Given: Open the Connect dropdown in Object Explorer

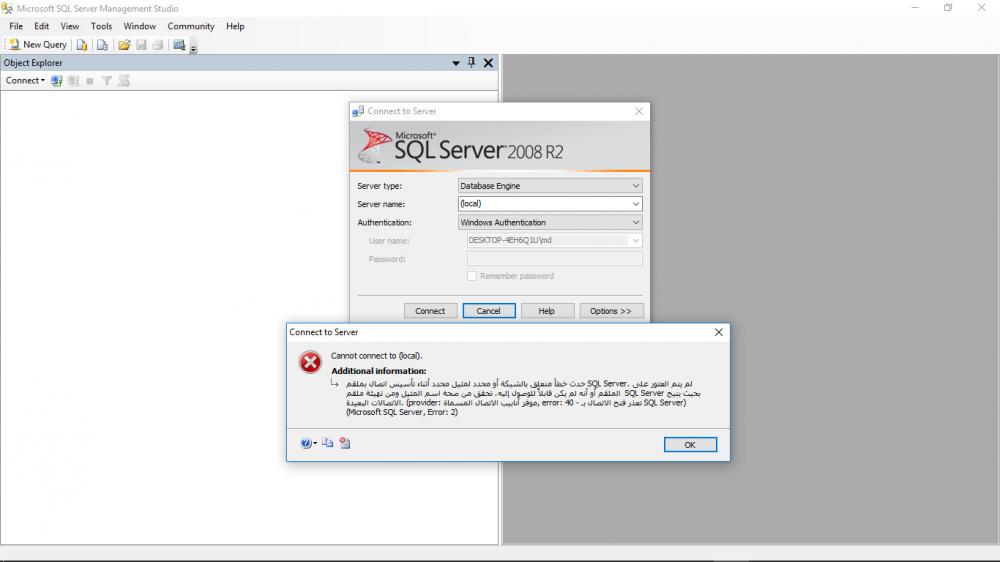Looking at the screenshot, I should (x=25, y=80).
